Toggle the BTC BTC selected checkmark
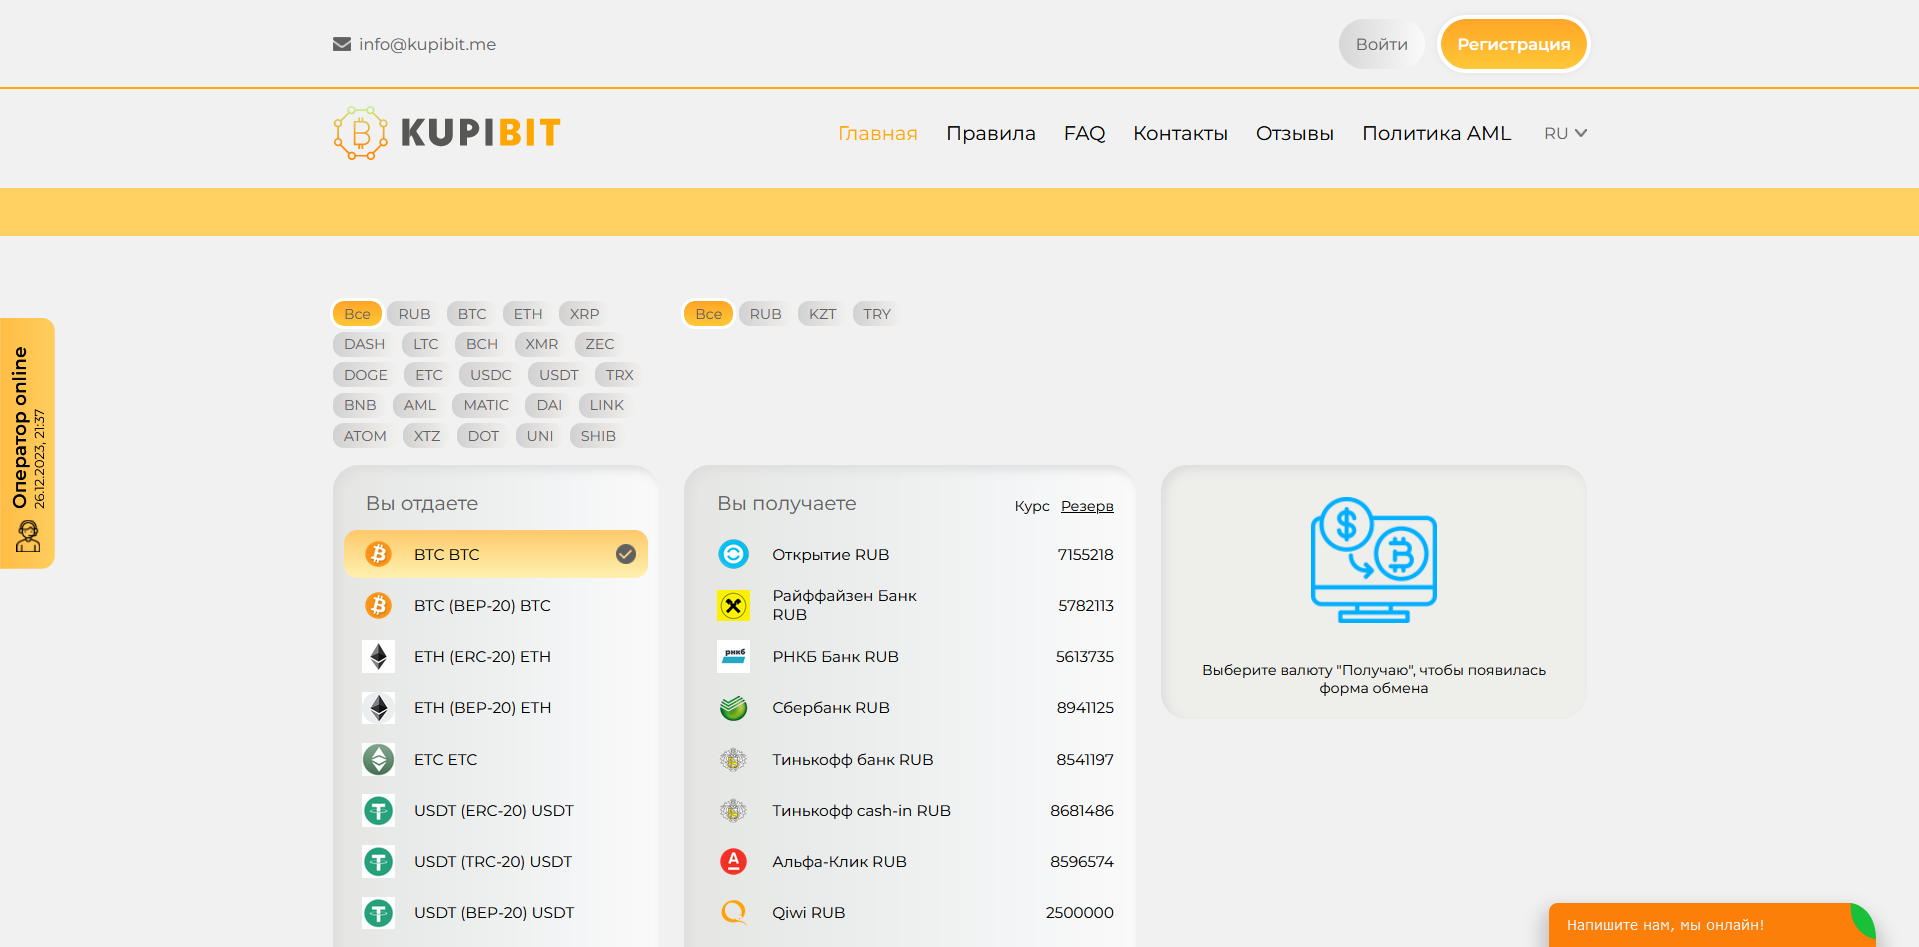The height and width of the screenshot is (947, 1919). click(626, 554)
